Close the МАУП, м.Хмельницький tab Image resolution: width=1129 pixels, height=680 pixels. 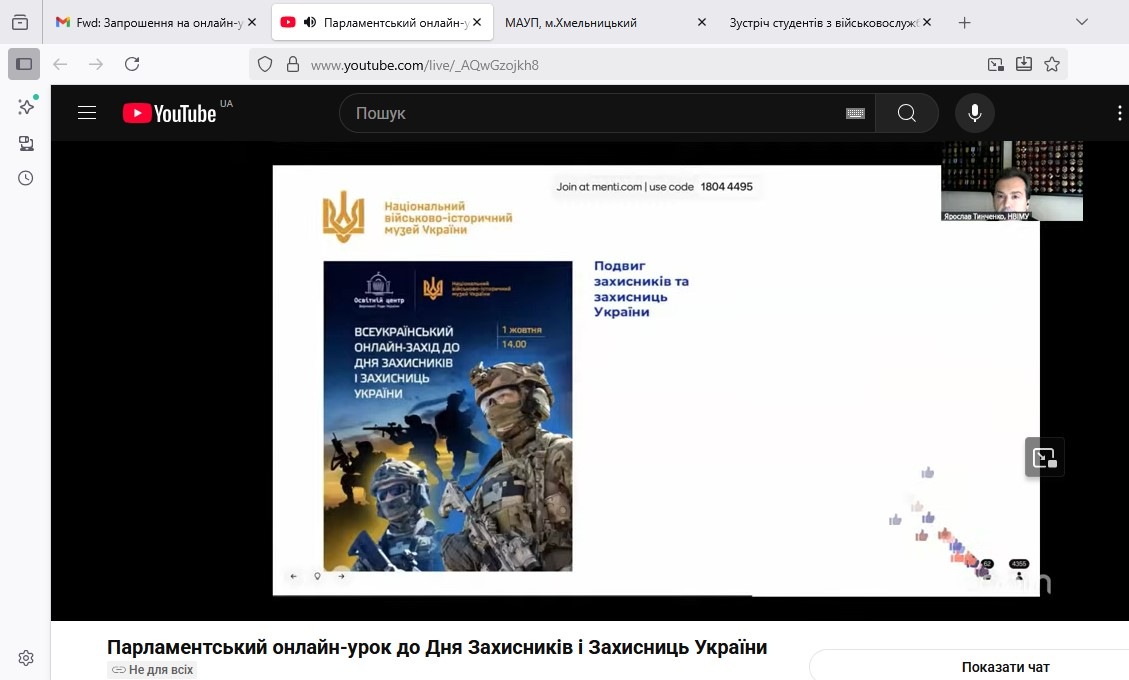(x=702, y=22)
